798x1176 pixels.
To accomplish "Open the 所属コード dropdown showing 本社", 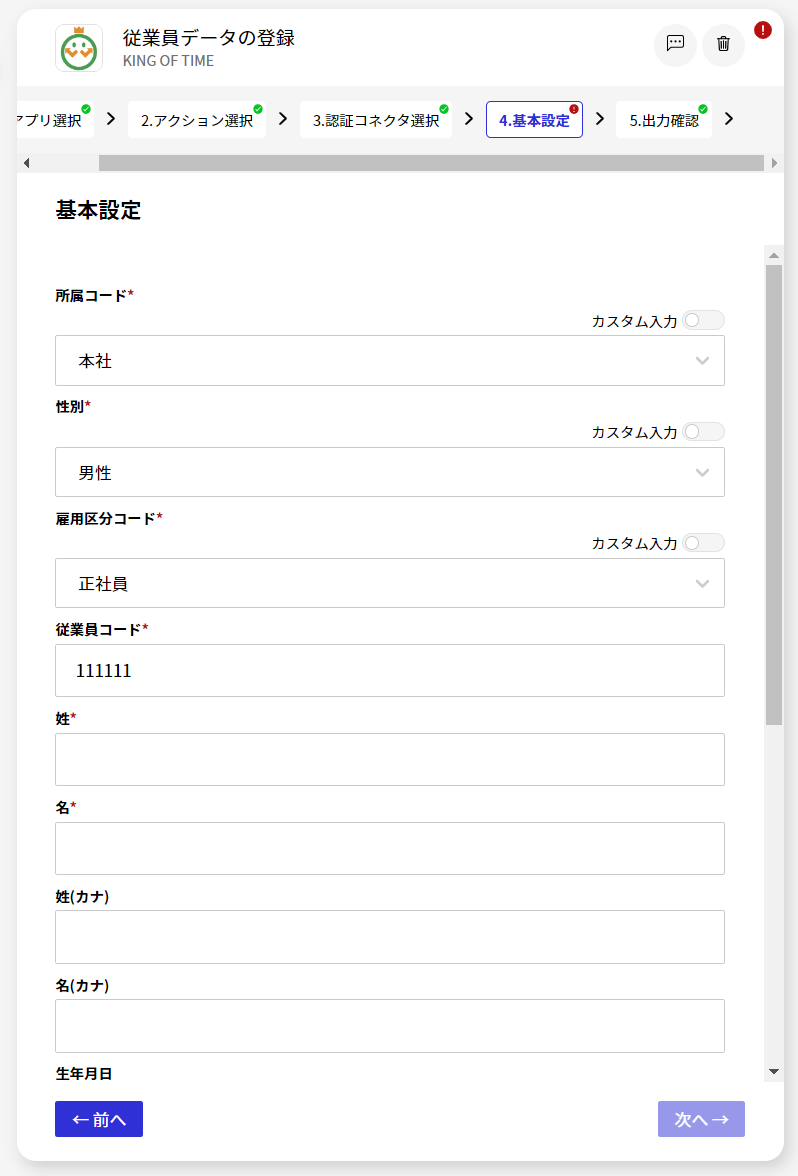I will [390, 361].
